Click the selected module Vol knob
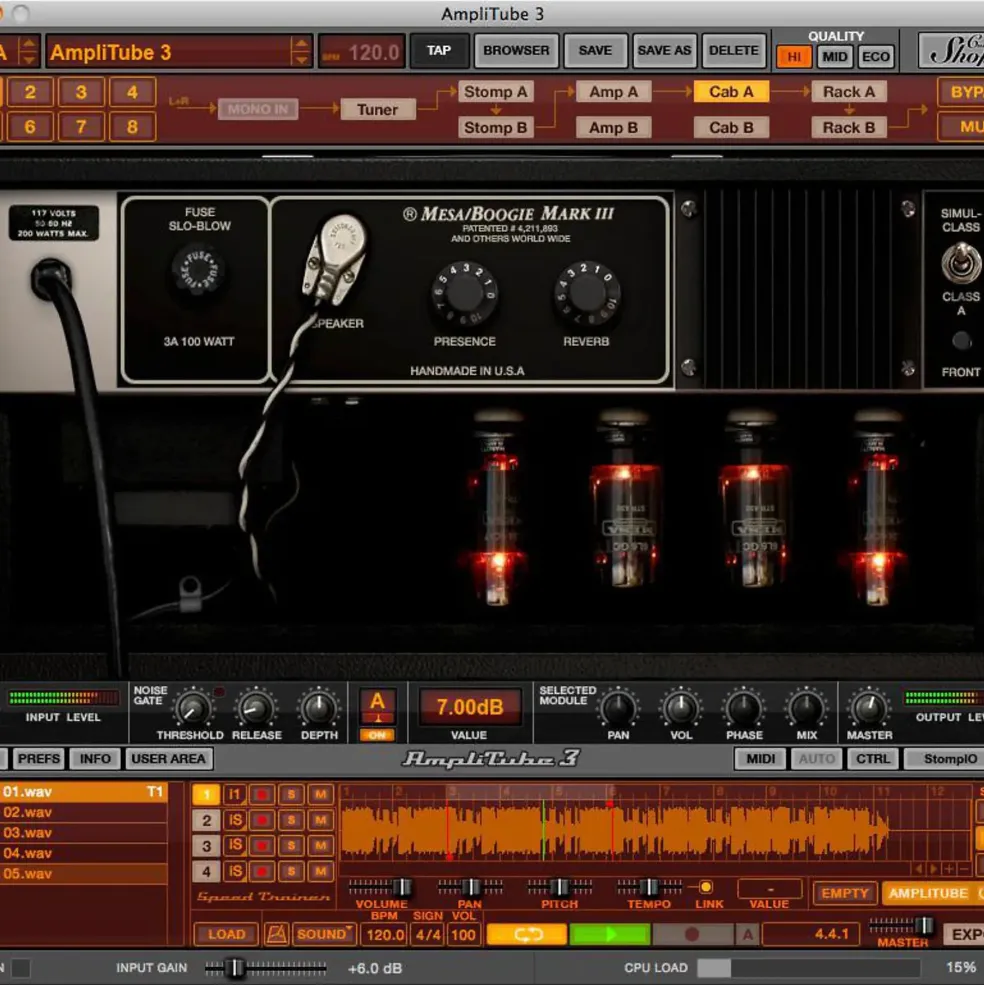The height and width of the screenshot is (985, 984). point(681,709)
